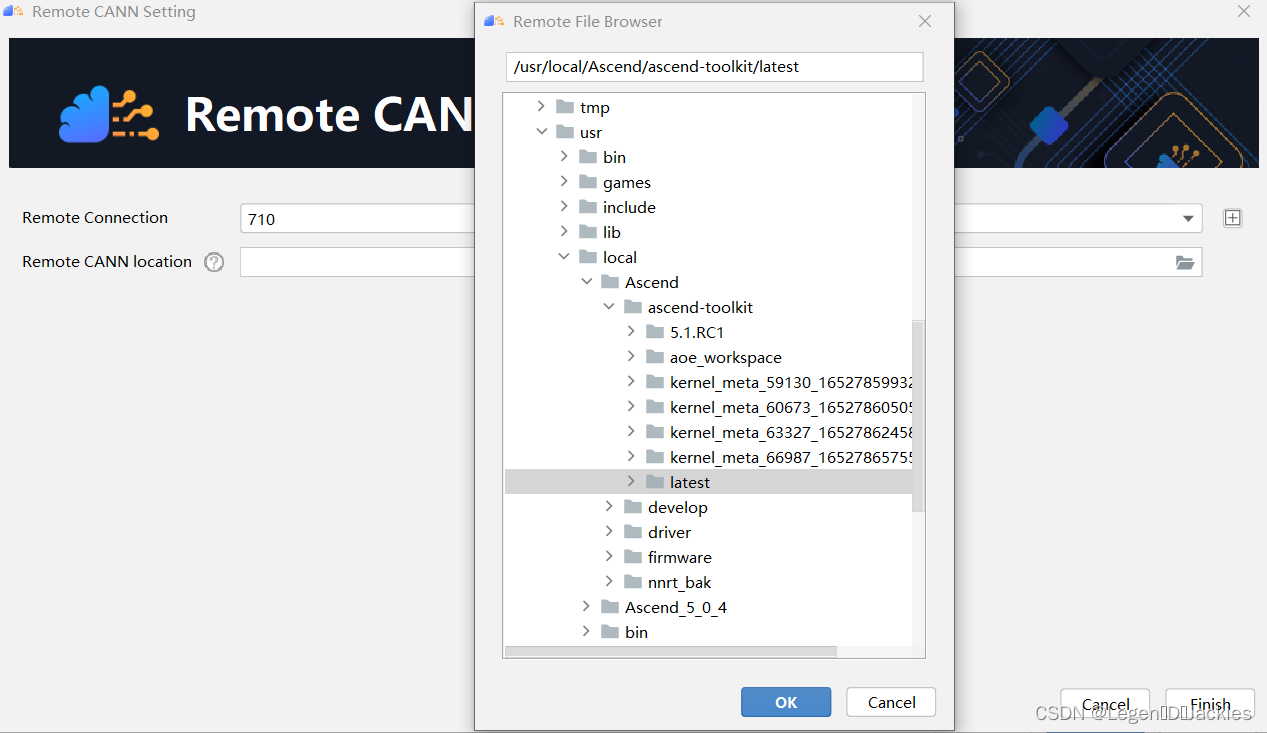Select the include folder

[629, 207]
